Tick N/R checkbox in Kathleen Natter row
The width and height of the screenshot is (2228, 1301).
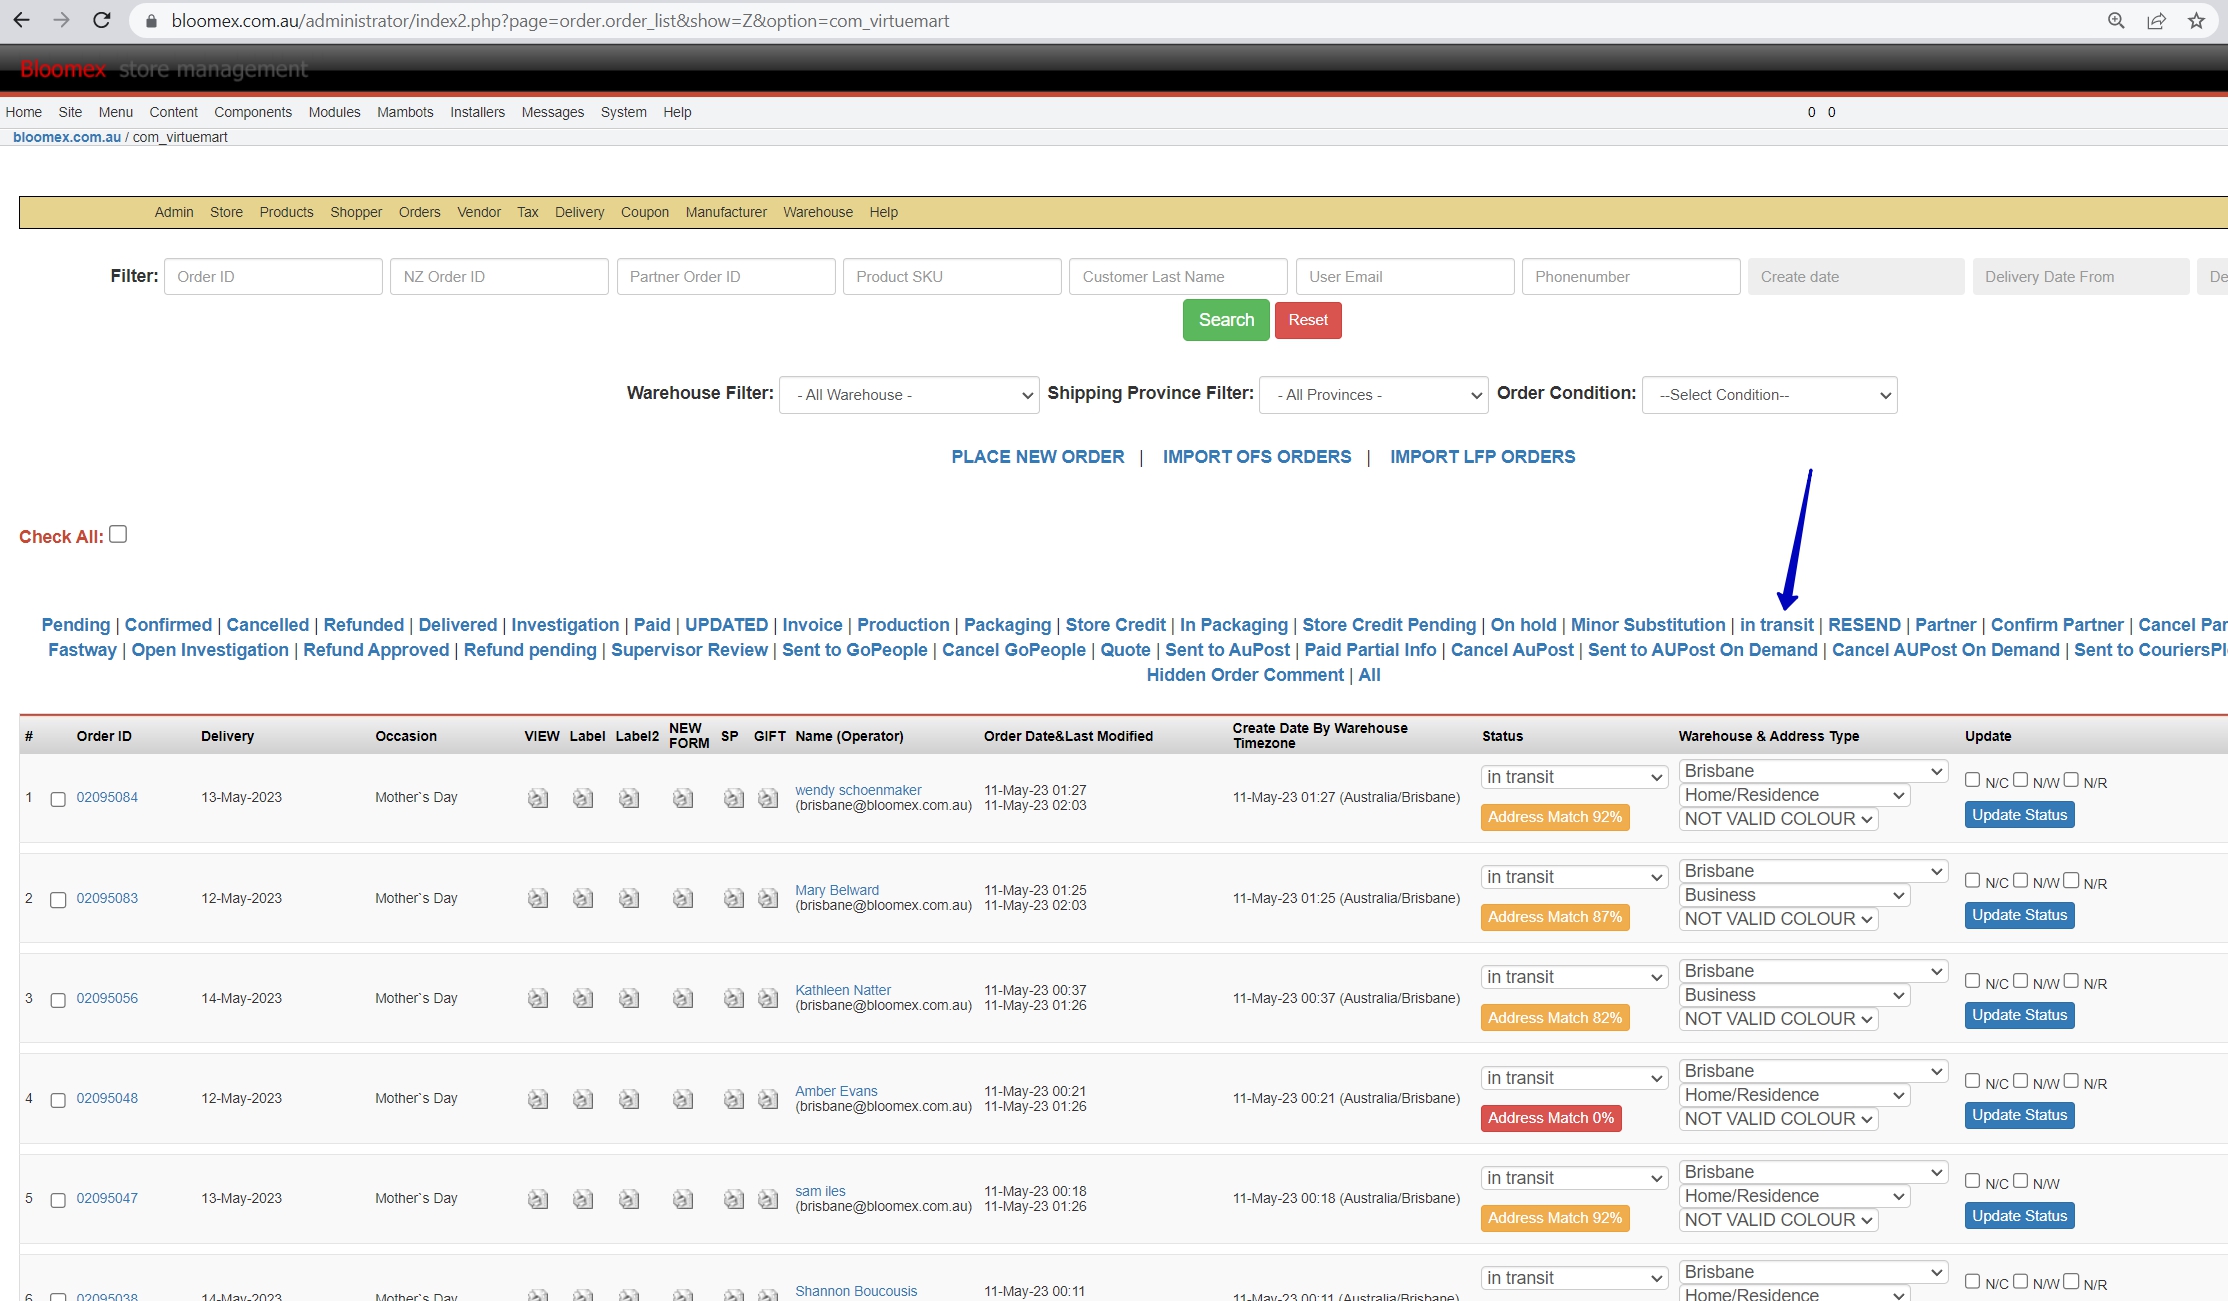(x=2070, y=981)
